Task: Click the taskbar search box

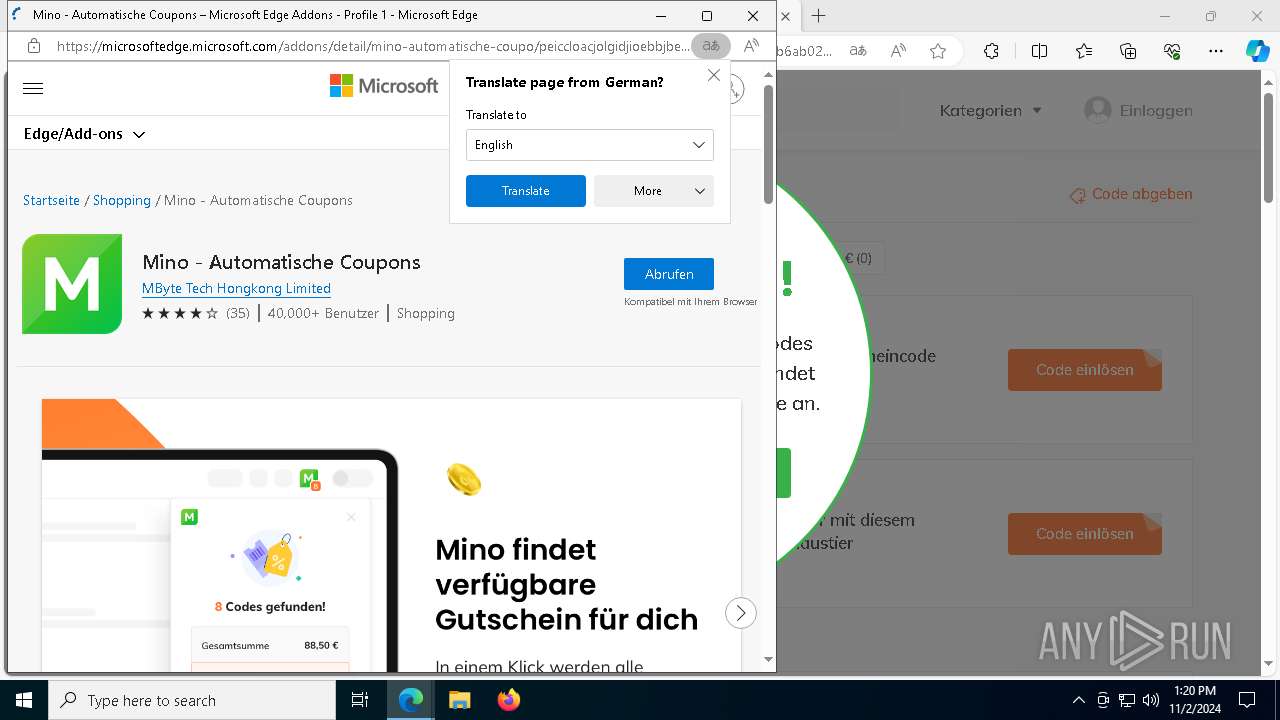Action: pos(192,700)
